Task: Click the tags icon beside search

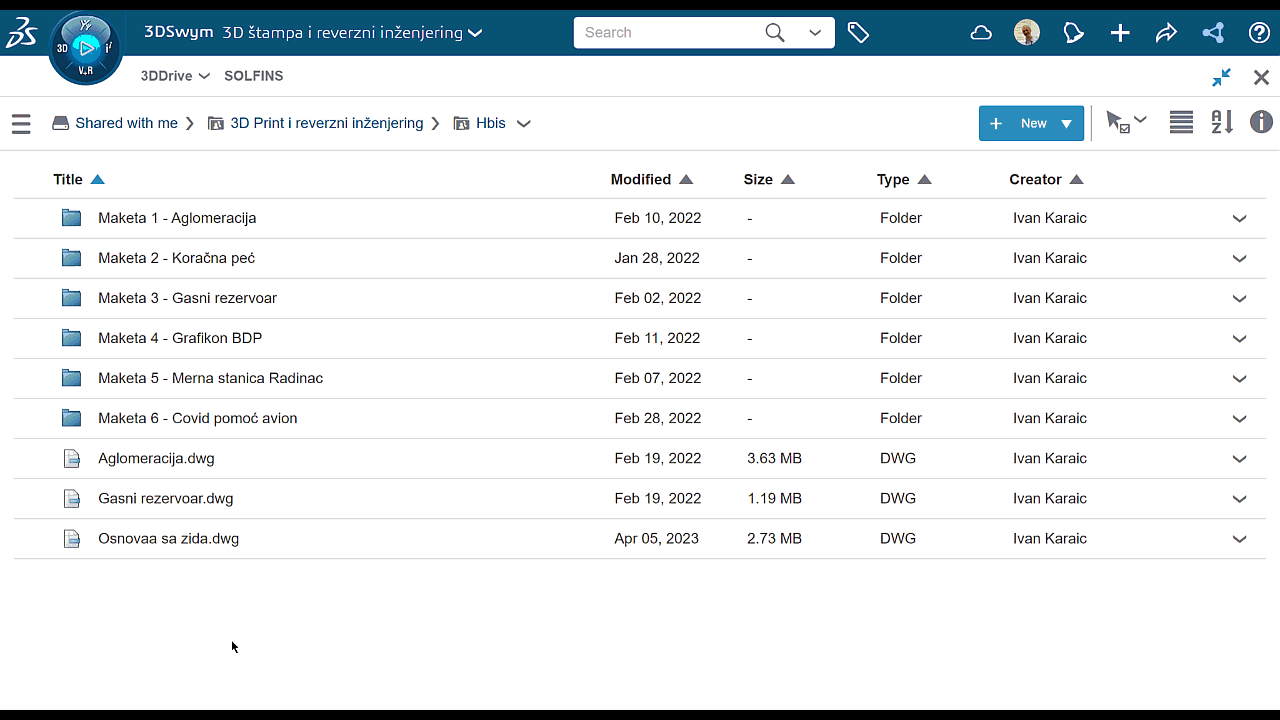Action: pos(858,33)
